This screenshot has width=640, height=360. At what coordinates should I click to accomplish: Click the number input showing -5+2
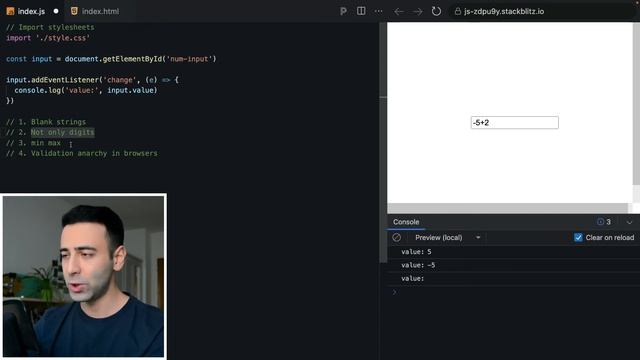[514, 122]
